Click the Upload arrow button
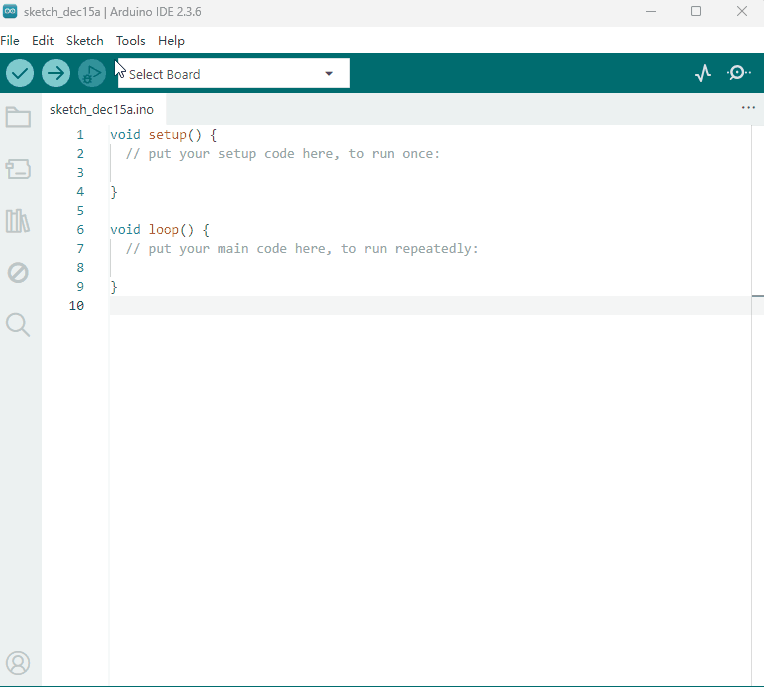 [x=56, y=74]
